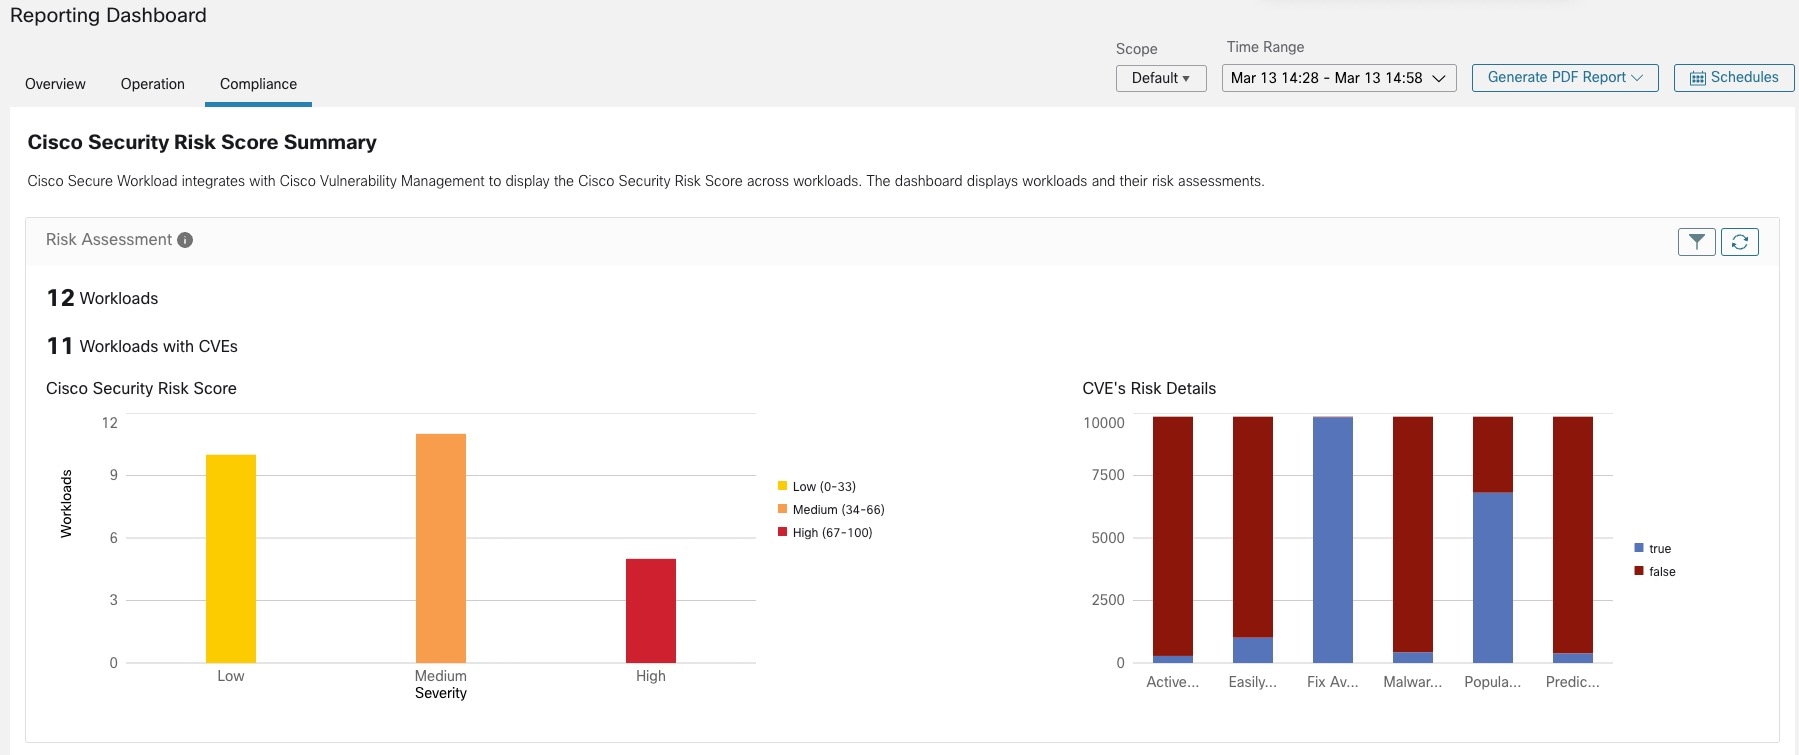
Task: Click Cisco Security Risk Score Summary heading
Action: [x=202, y=142]
